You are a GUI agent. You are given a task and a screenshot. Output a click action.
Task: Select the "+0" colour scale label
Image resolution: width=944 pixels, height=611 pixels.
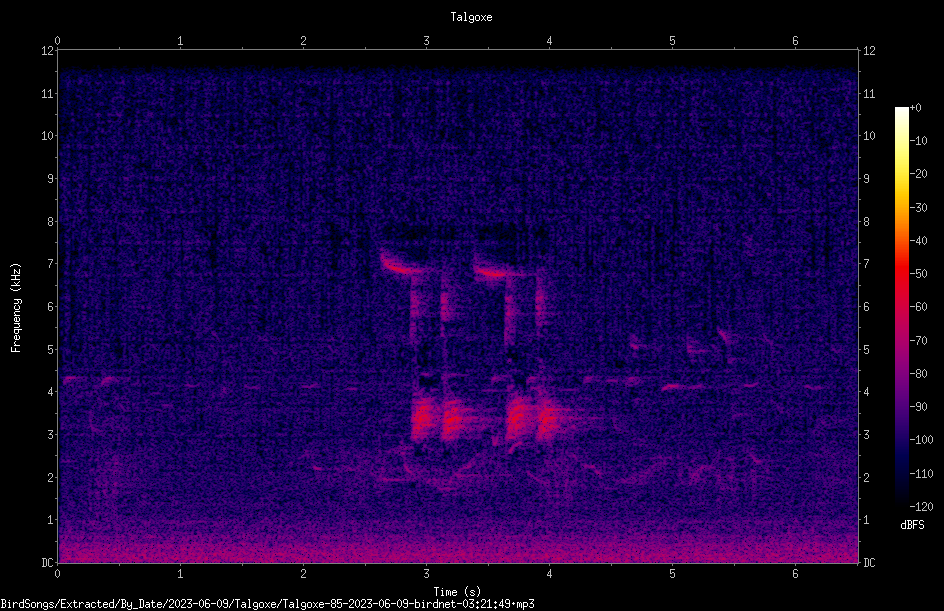[x=915, y=108]
